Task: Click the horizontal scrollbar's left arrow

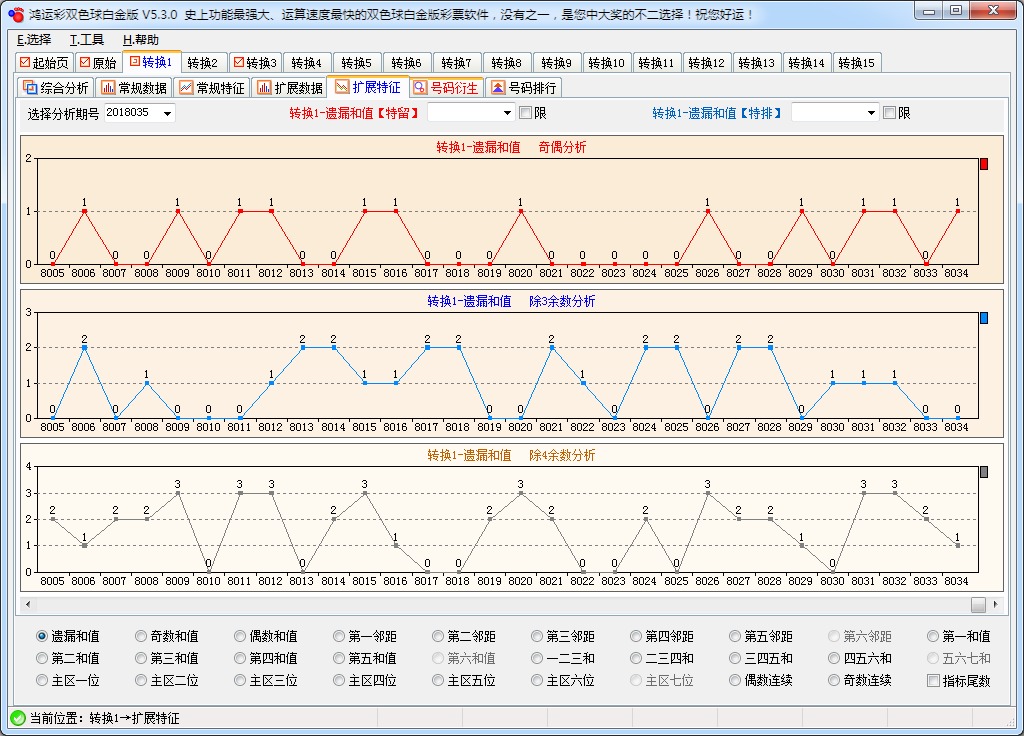Action: pyautogui.click(x=28, y=605)
